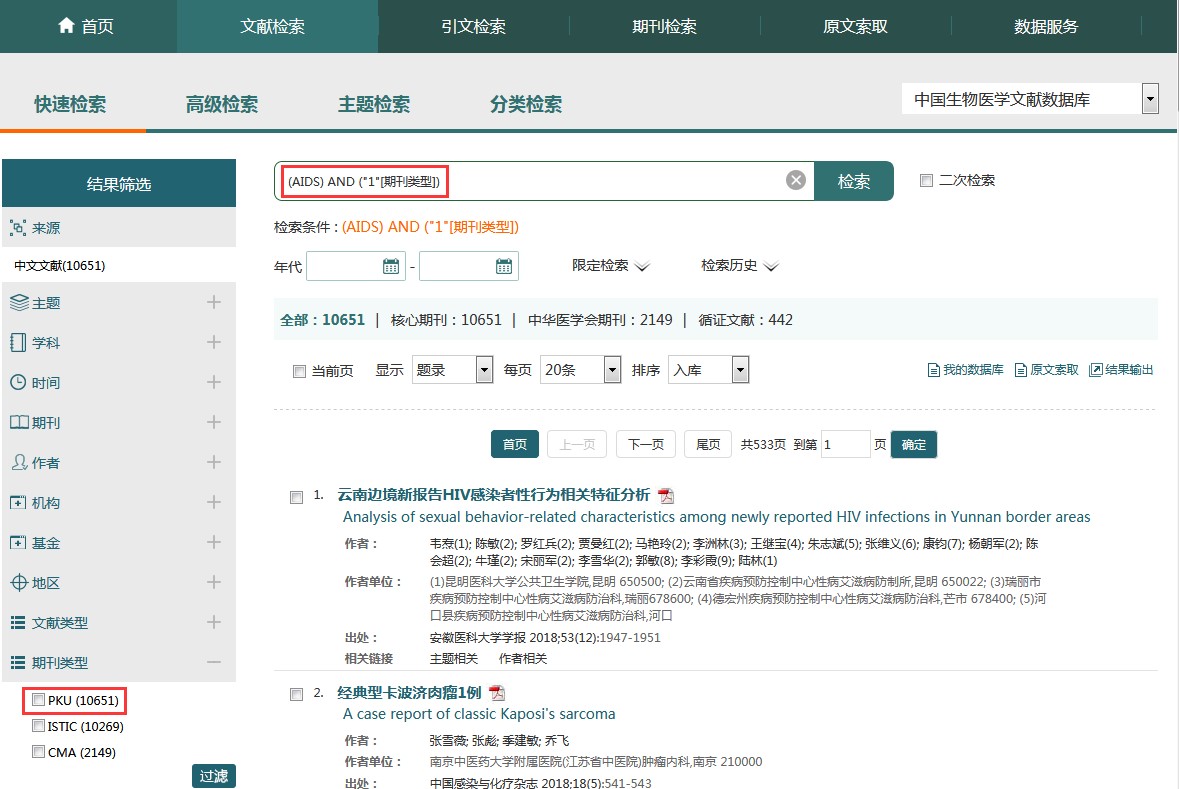Open the database selector dropdown
Viewport: 1179px width, 789px height.
coord(1150,99)
